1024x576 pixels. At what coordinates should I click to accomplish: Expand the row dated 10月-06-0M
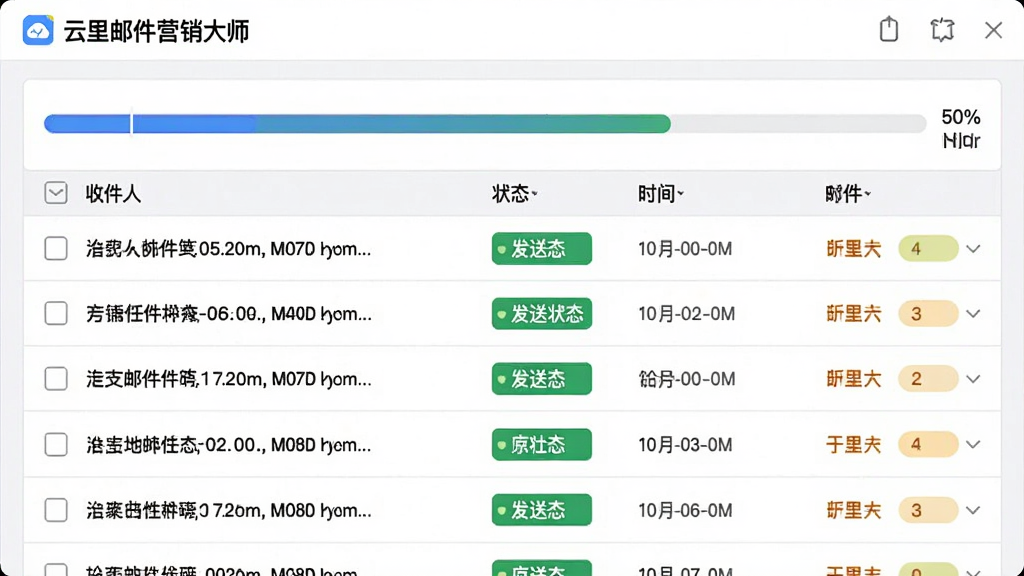(973, 511)
